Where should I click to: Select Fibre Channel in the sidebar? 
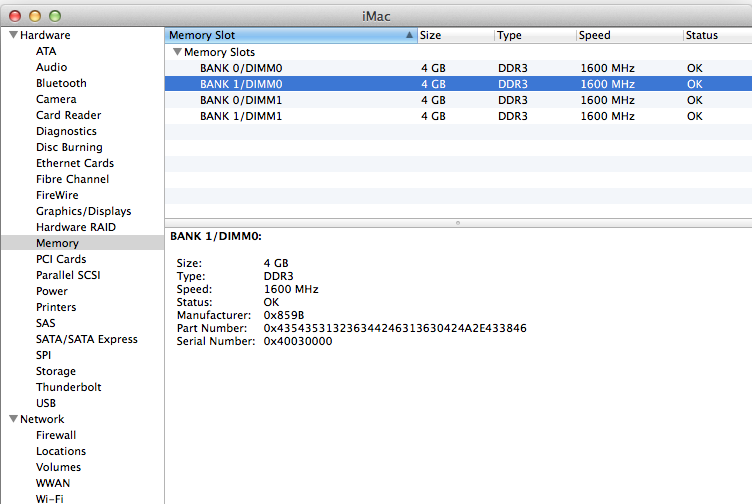72,179
